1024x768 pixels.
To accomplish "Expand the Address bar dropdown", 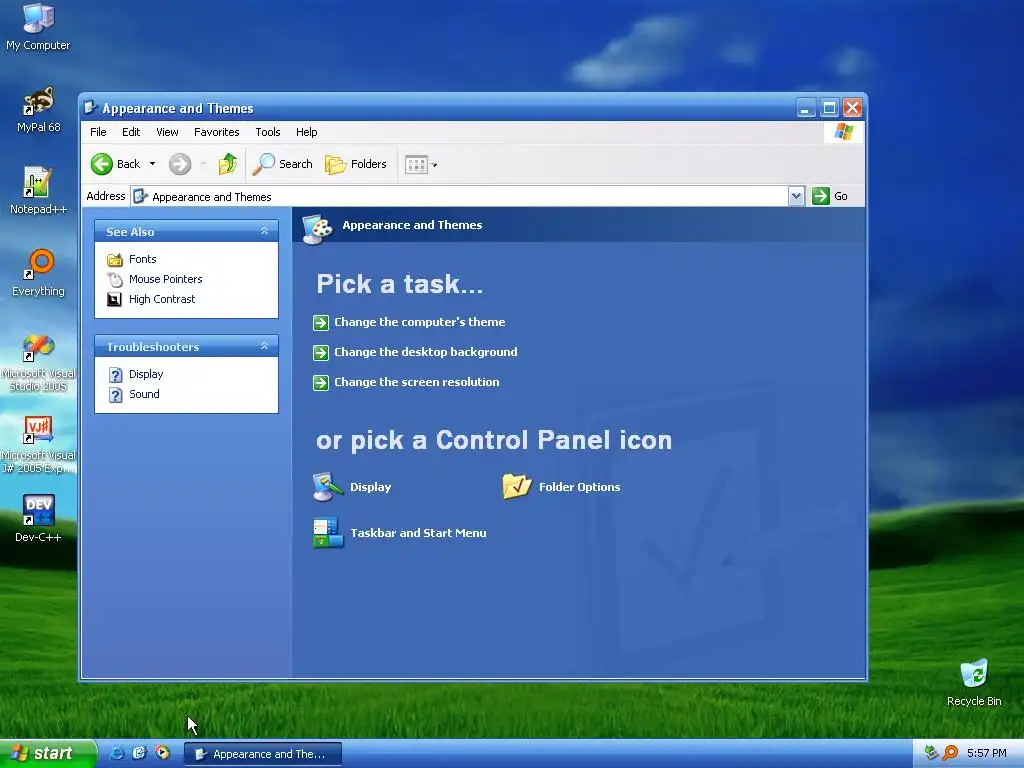I will tap(796, 196).
